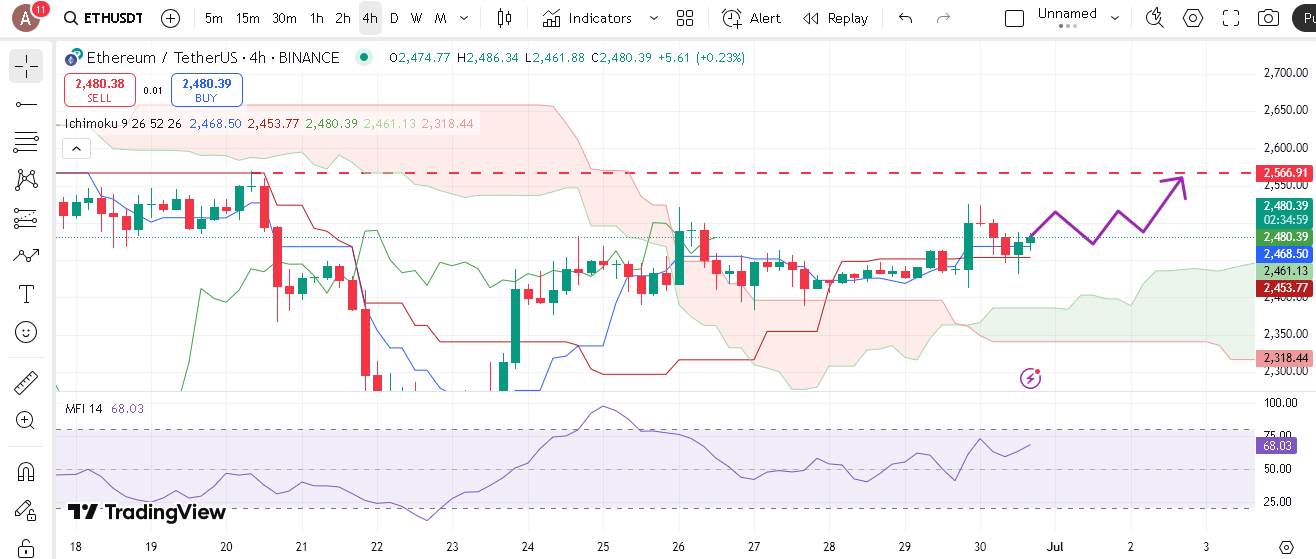The image size is (1316, 559).
Task: Toggle stay in drawing mode pencil lock
Action: point(26,510)
